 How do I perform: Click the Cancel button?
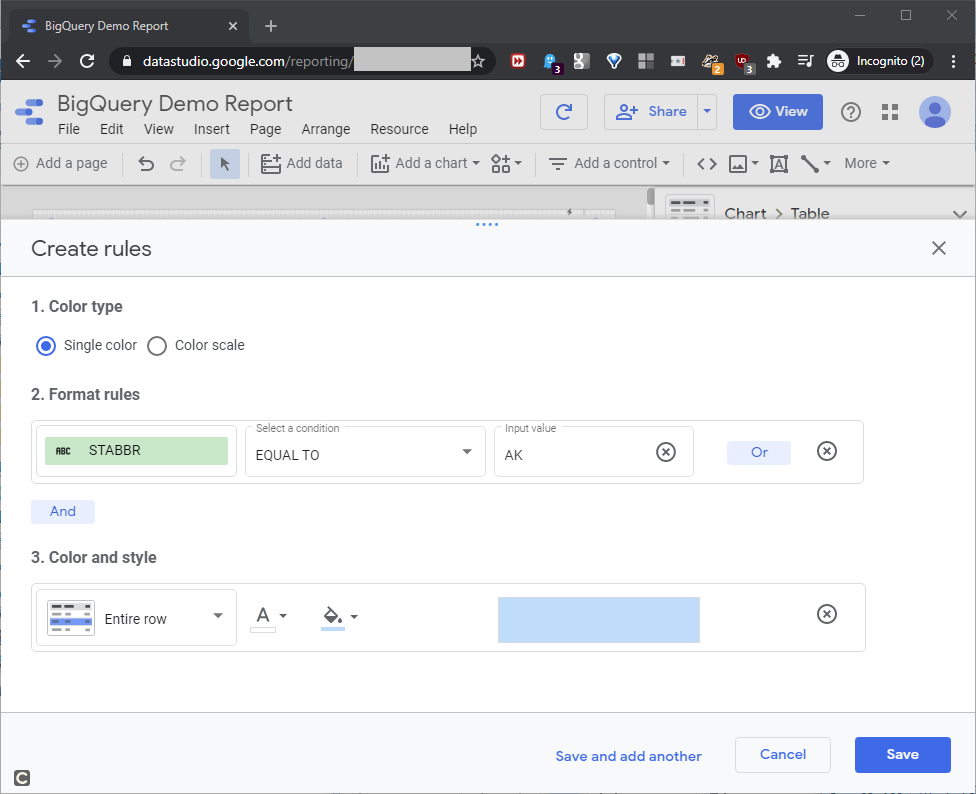(x=782, y=755)
